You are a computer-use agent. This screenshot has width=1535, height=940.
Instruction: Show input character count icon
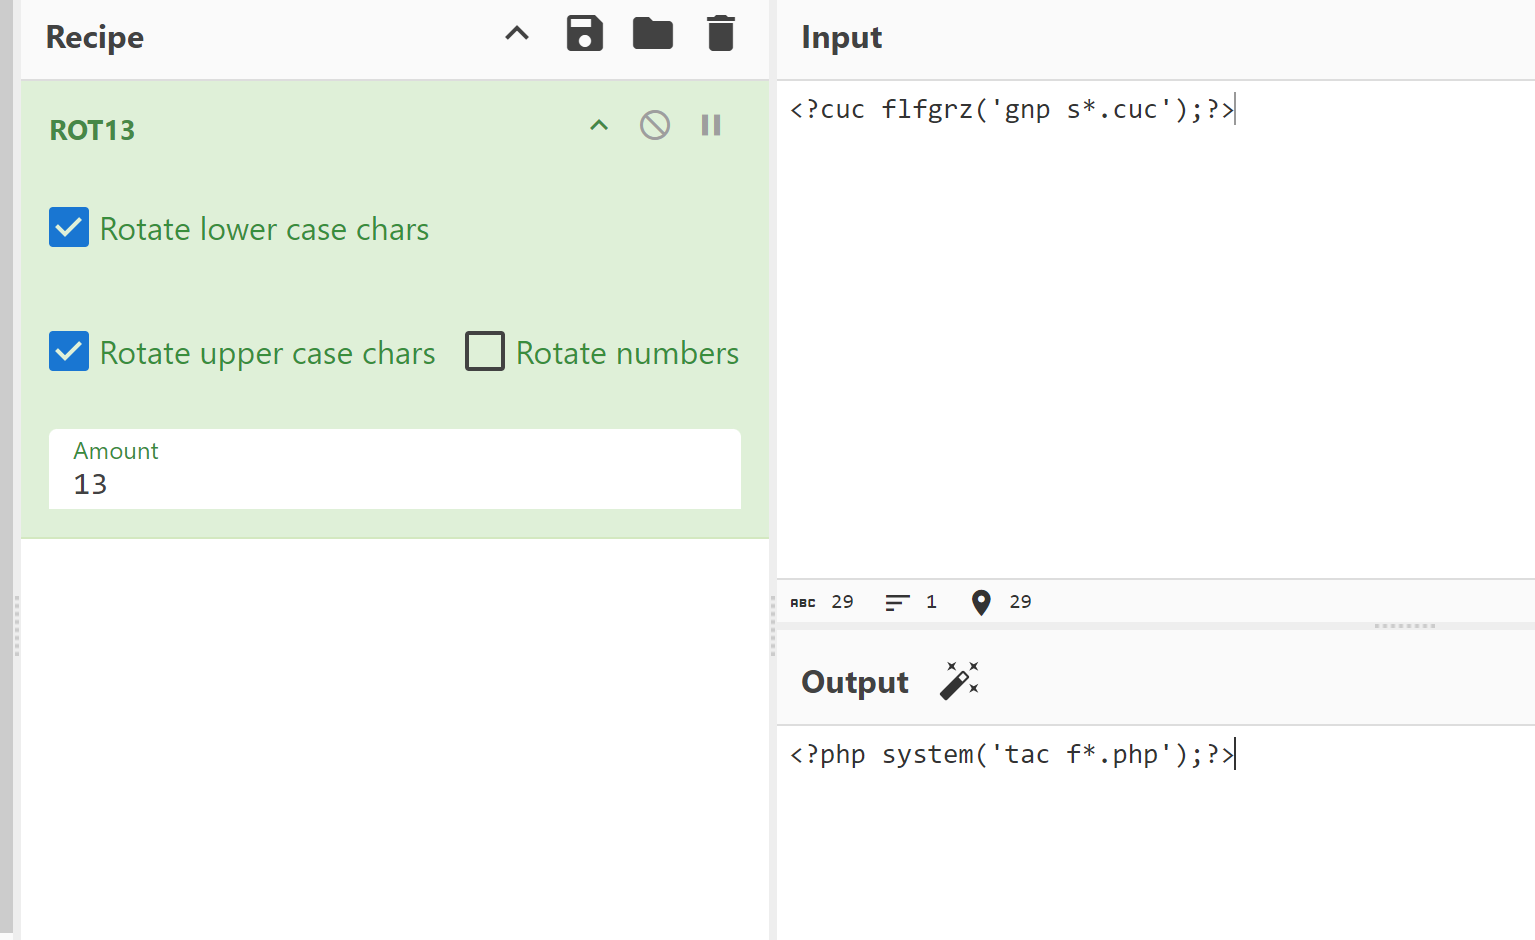[x=803, y=602]
